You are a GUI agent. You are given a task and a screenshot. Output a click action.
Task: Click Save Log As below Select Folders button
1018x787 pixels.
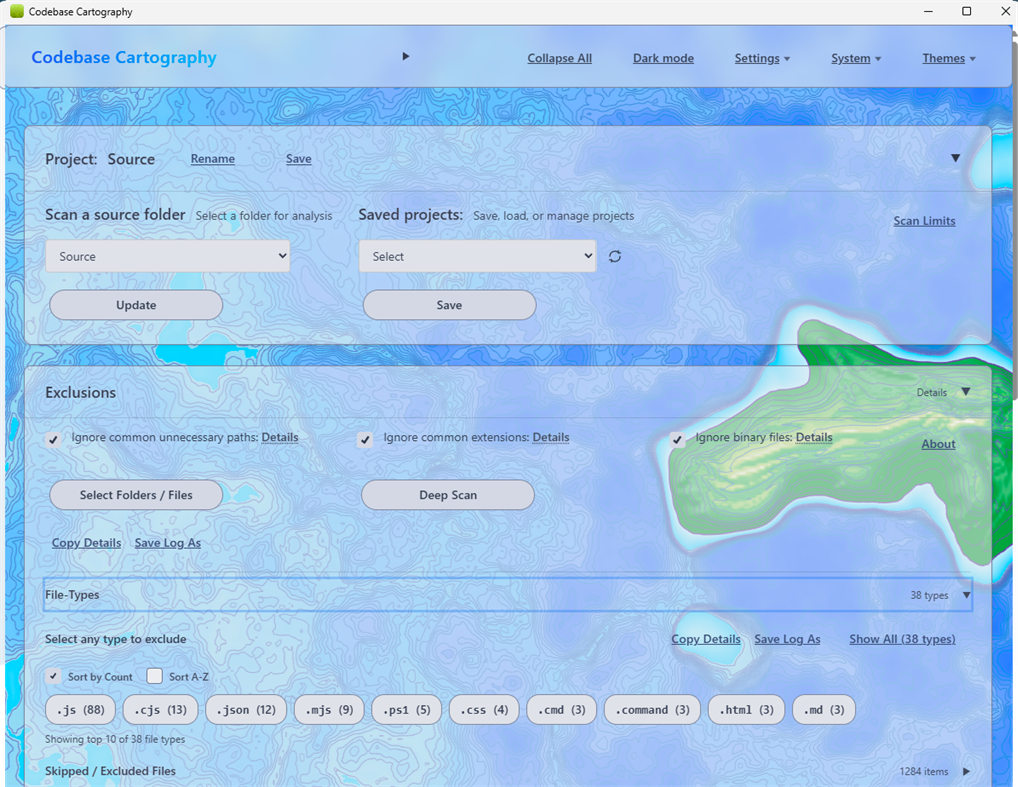(x=168, y=543)
